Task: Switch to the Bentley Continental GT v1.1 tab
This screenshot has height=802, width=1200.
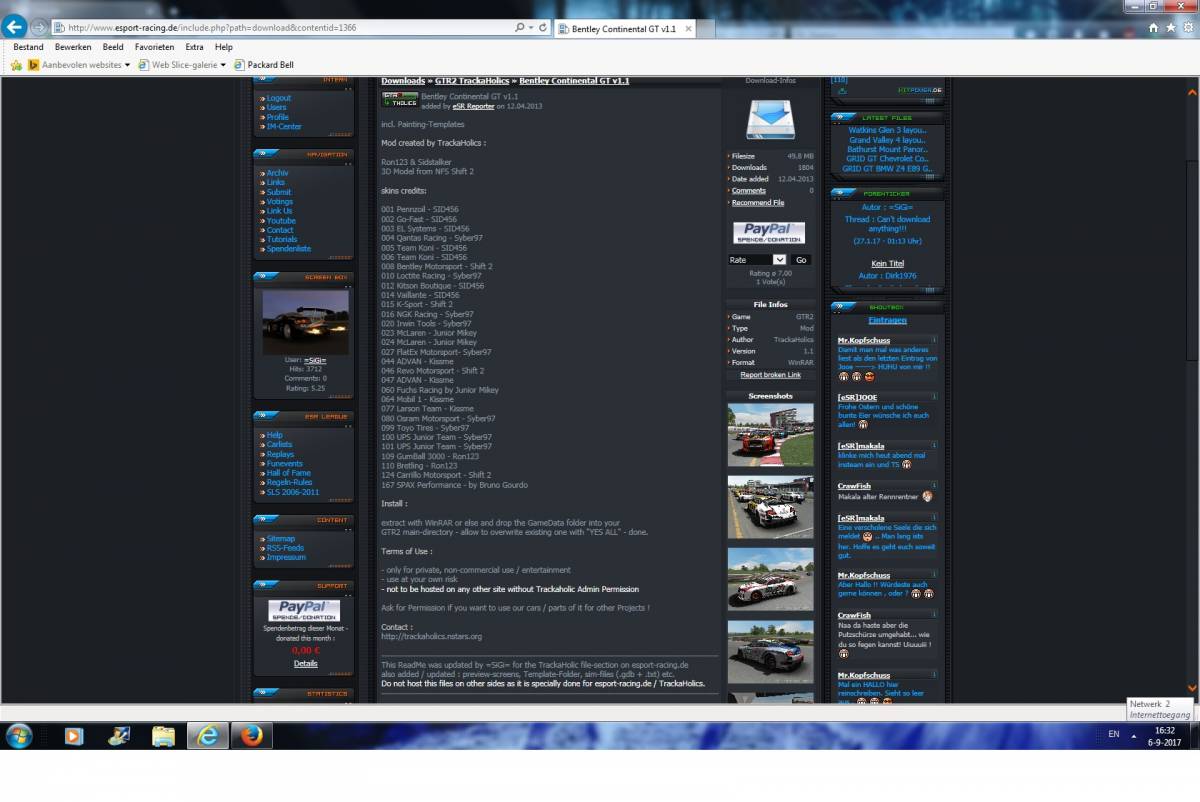Action: [x=623, y=29]
